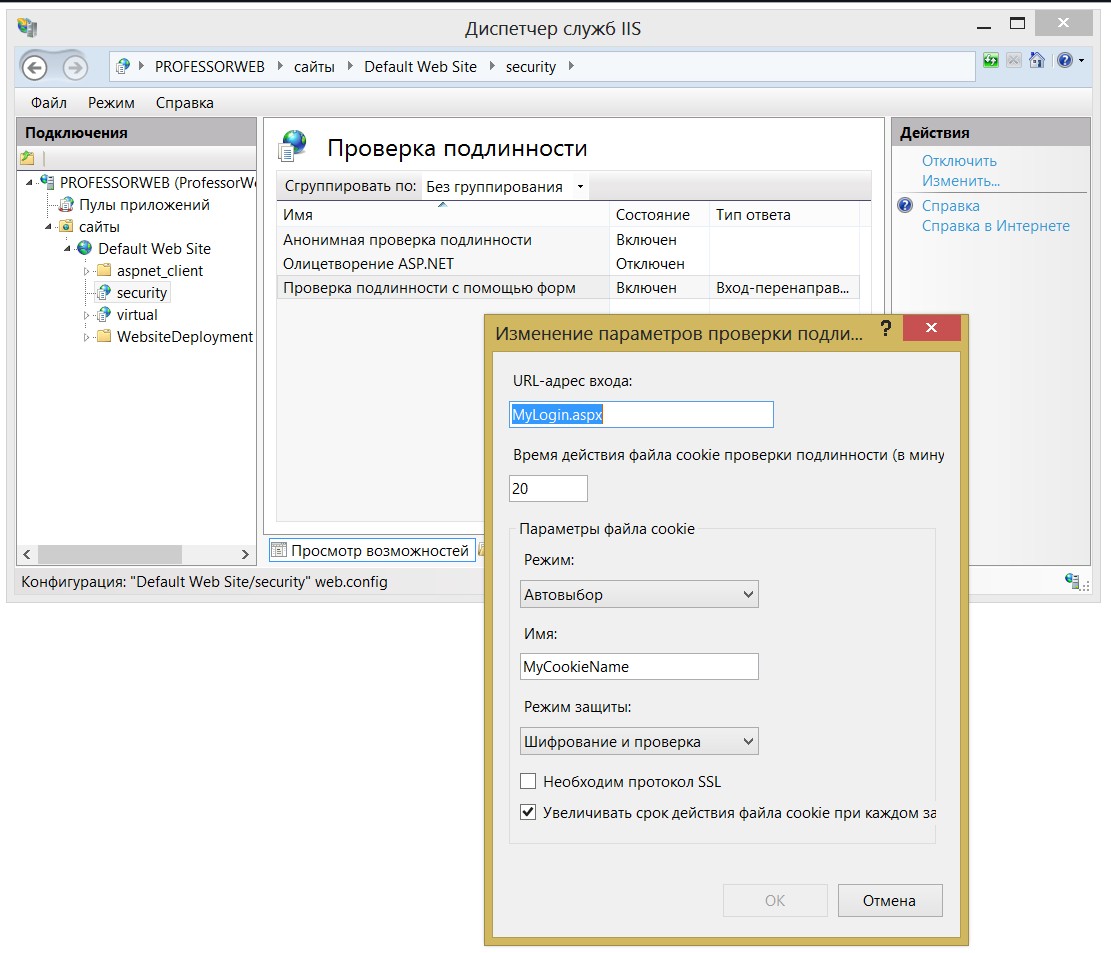Click PROFESSORWEB in breadcrumb path
This screenshot has width=1111, height=953.
point(210,67)
